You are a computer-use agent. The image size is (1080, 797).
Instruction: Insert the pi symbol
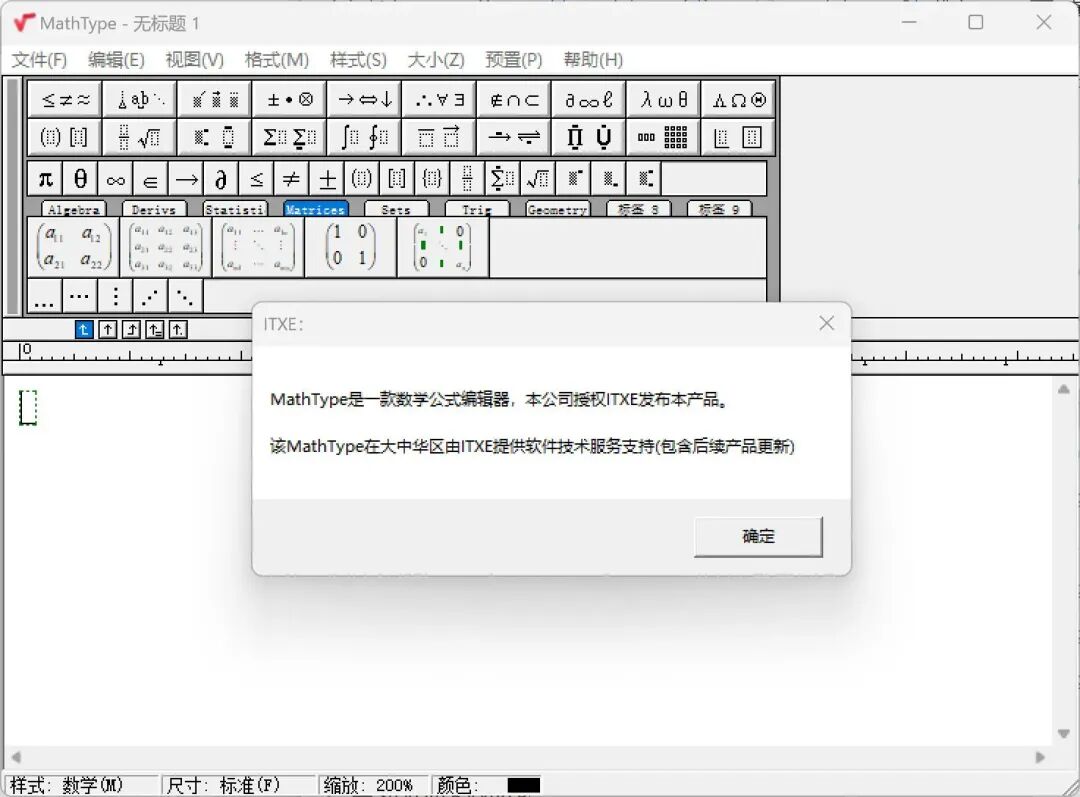tap(45, 180)
